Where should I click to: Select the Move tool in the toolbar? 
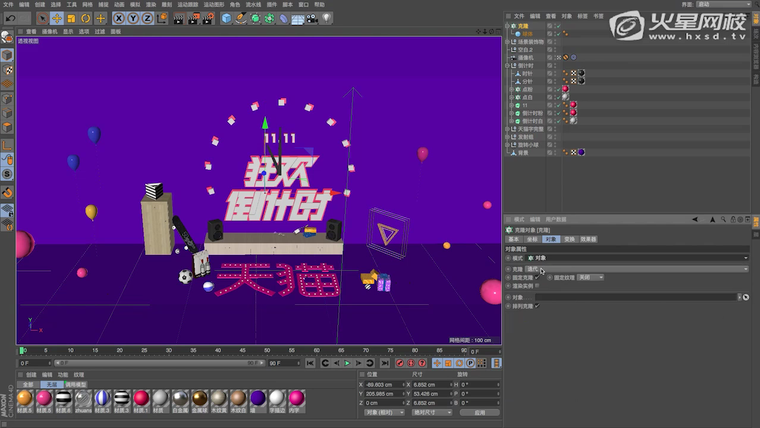[x=56, y=18]
